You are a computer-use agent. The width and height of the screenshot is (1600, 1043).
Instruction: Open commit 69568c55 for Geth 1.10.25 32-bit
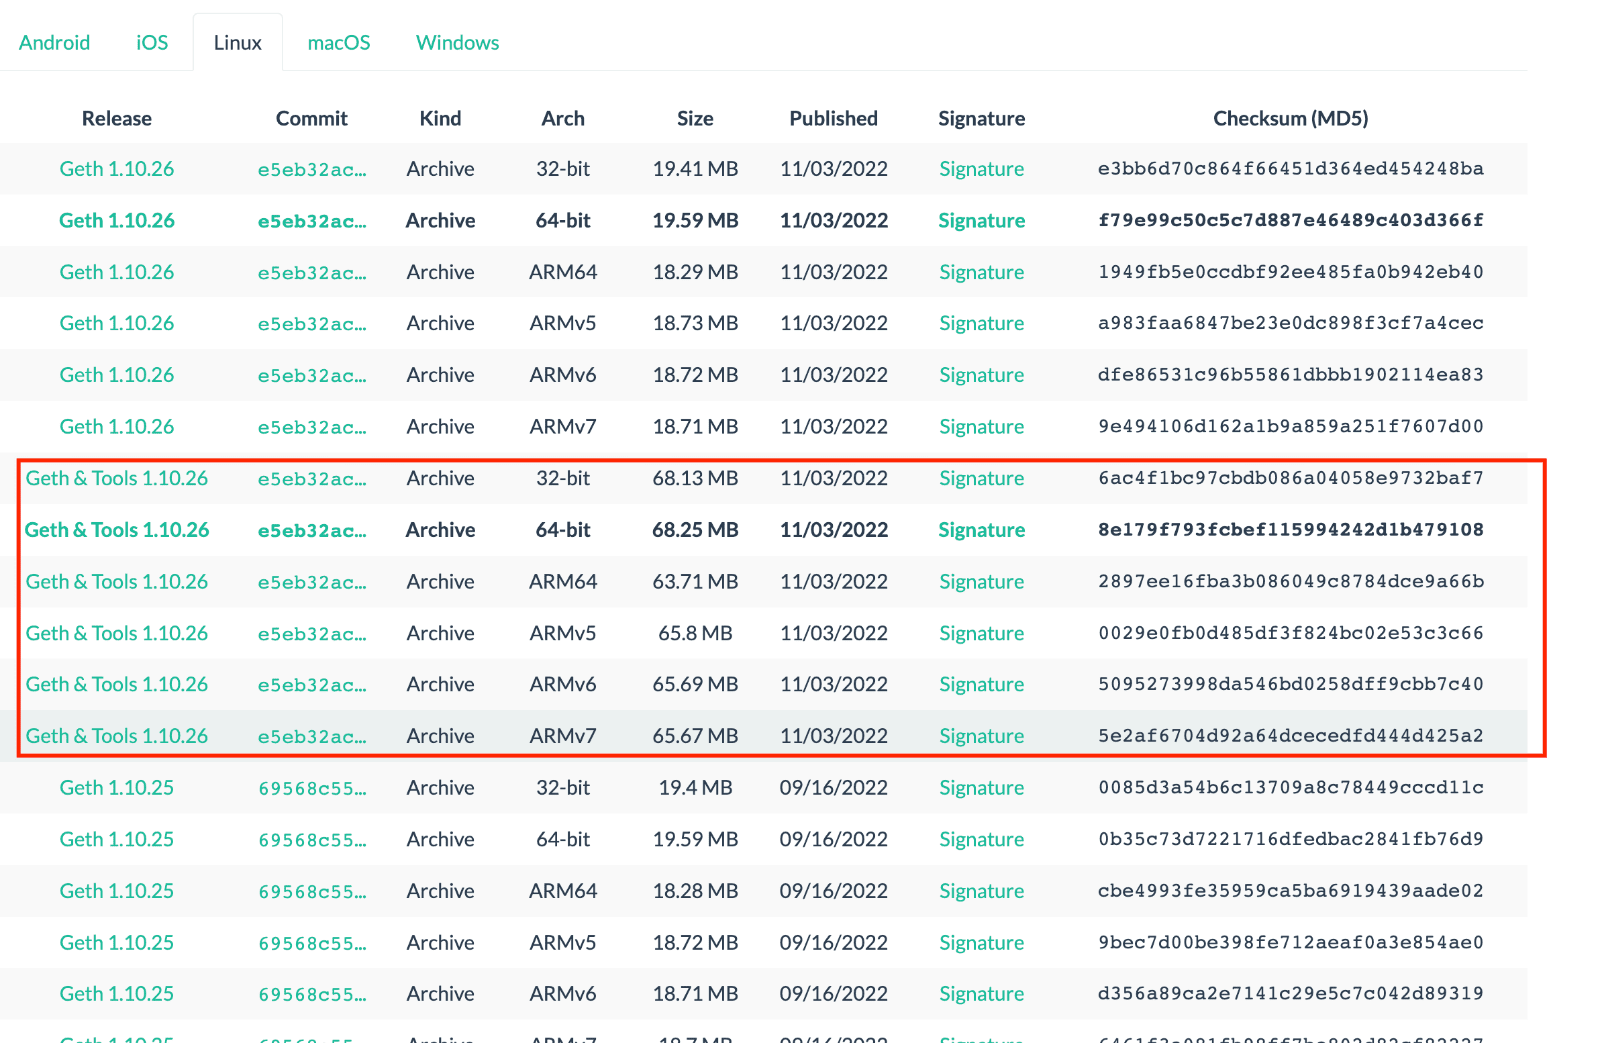click(312, 789)
